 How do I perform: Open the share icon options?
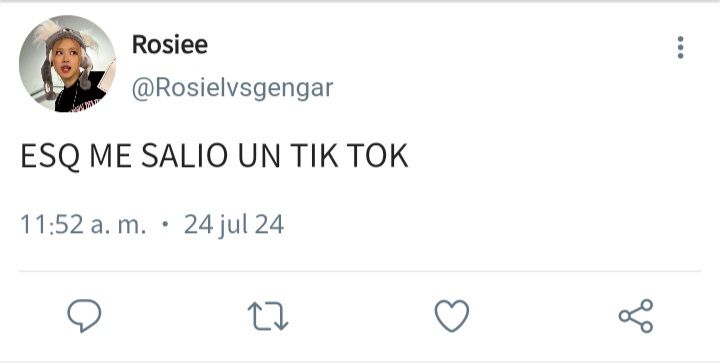[x=636, y=316]
